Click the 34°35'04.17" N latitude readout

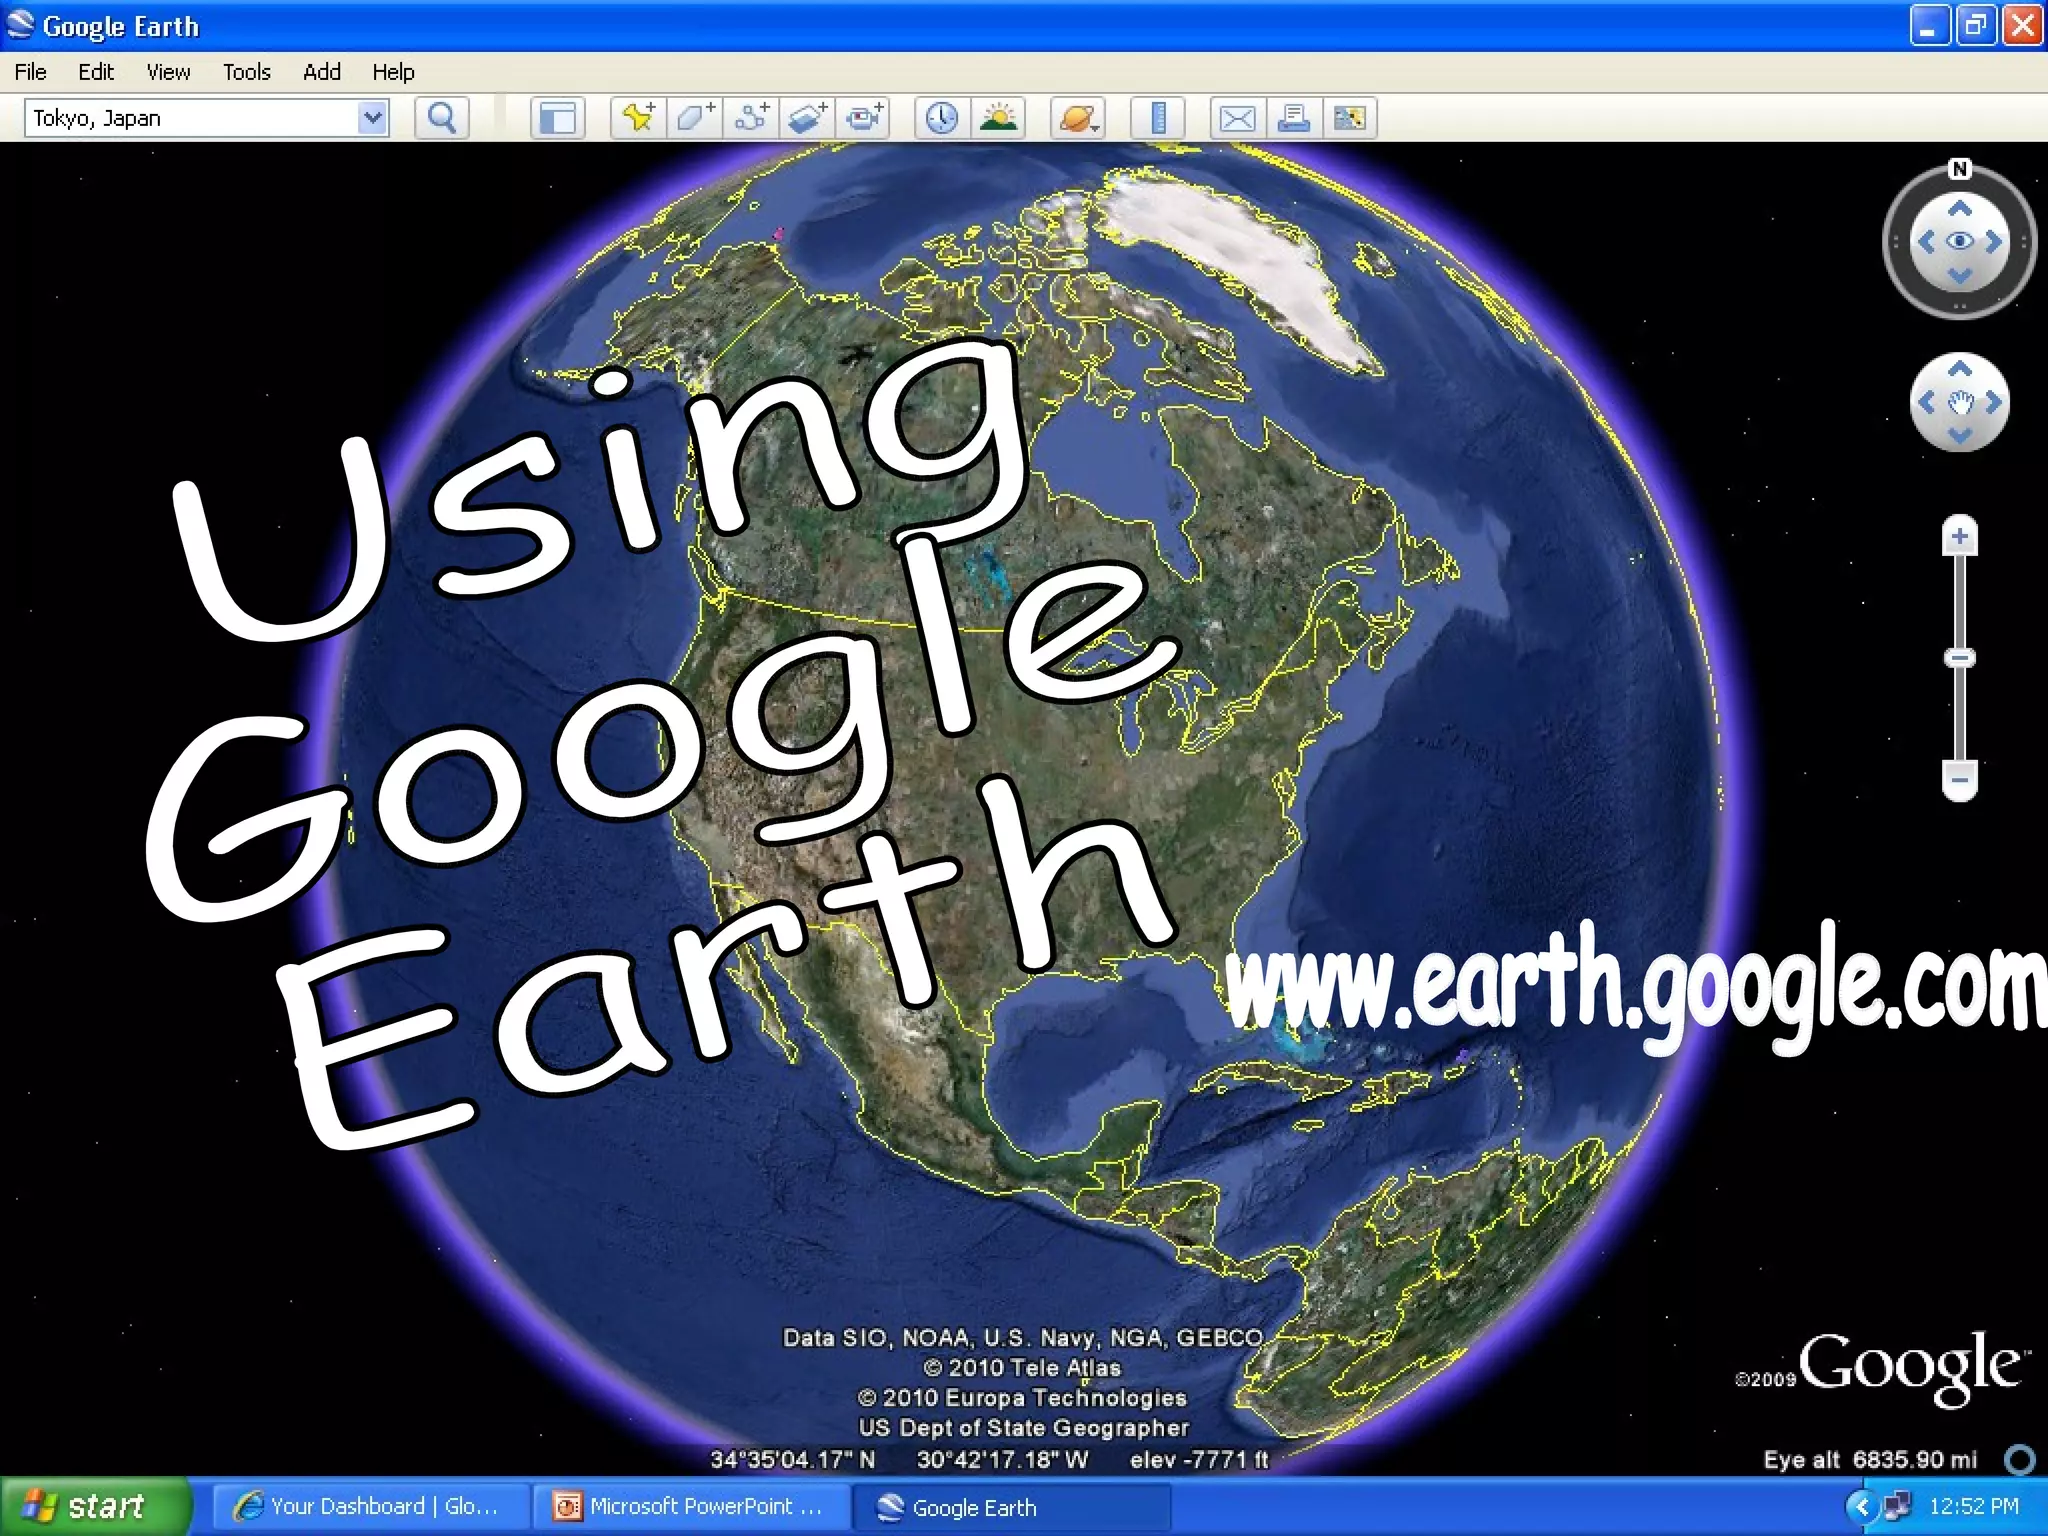792,1460
